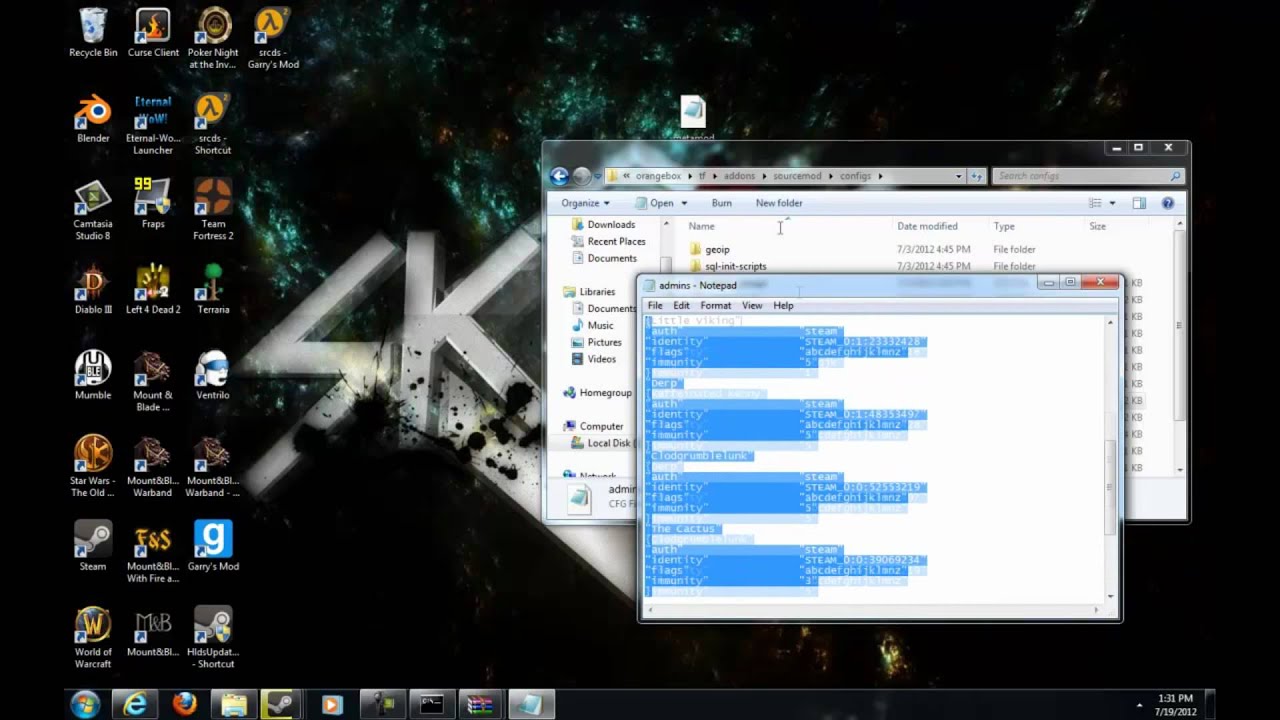
Task: Select Libraries in the navigation pane
Action: coord(597,292)
